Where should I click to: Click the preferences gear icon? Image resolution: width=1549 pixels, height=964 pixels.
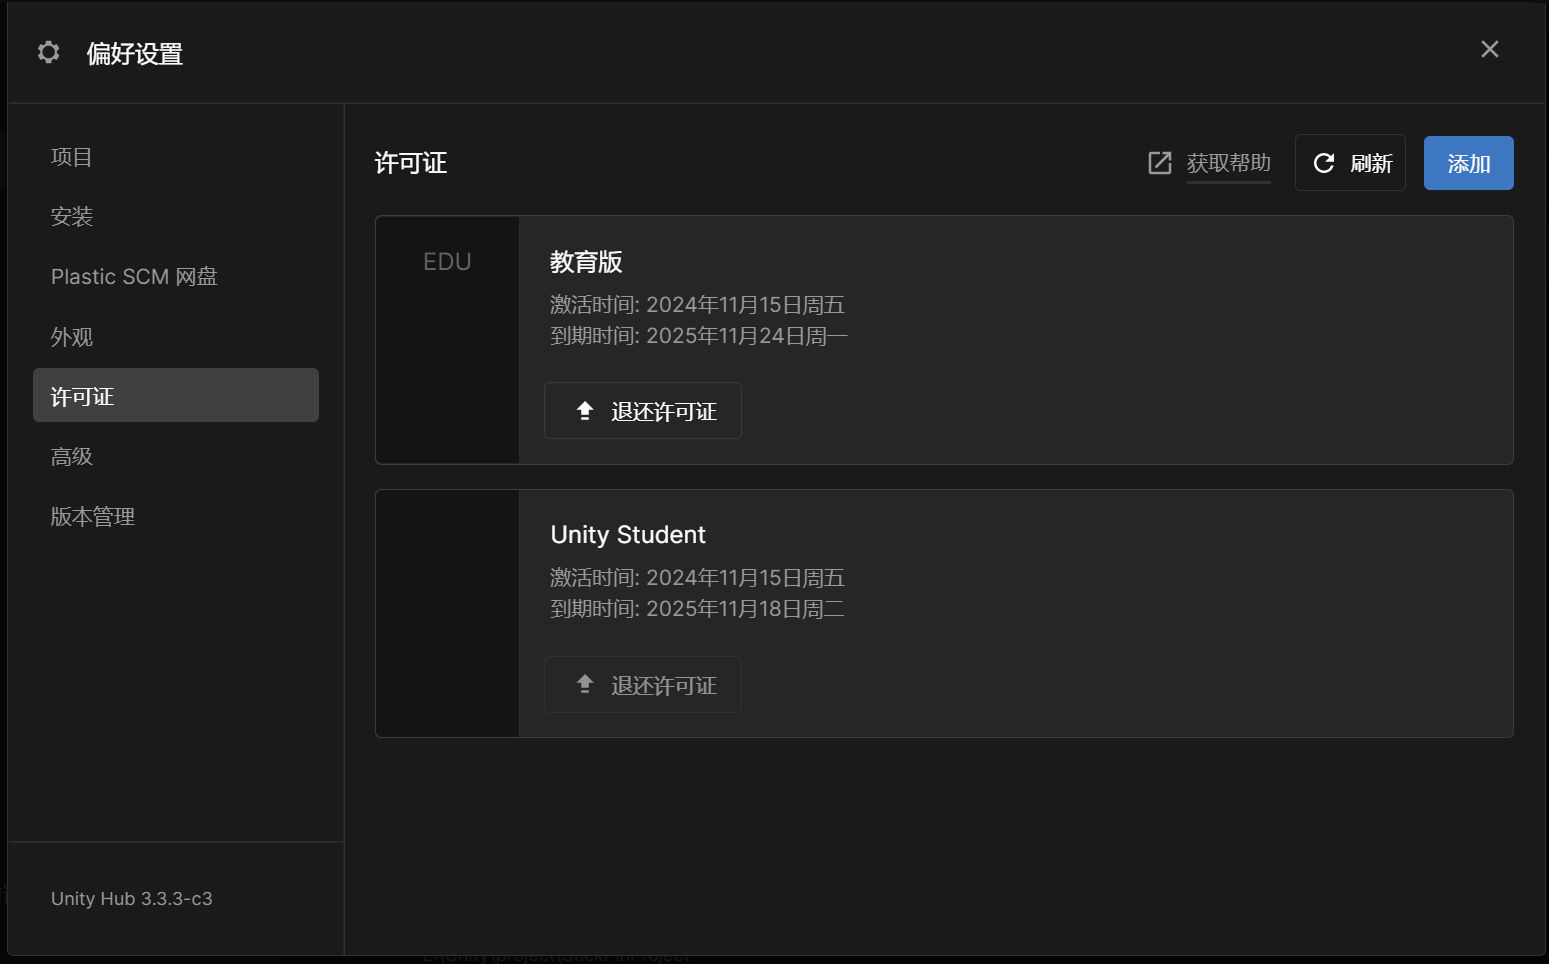(48, 52)
